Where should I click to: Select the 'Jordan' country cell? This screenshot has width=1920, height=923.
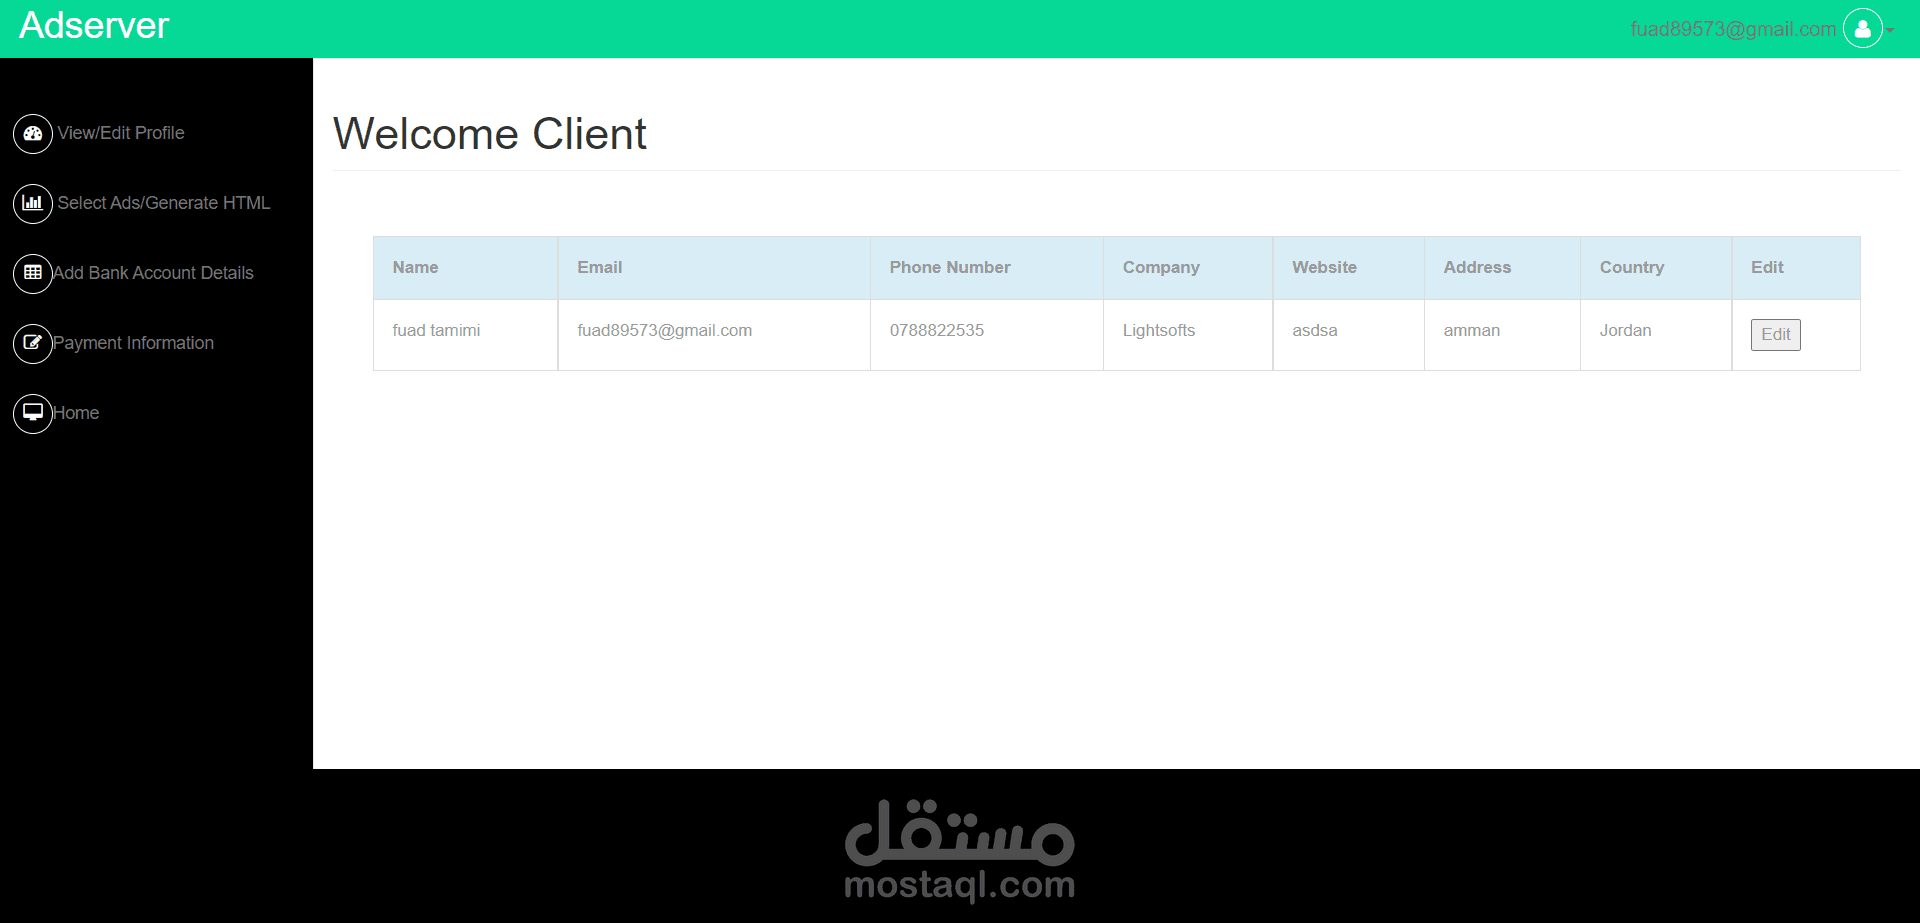point(1656,335)
